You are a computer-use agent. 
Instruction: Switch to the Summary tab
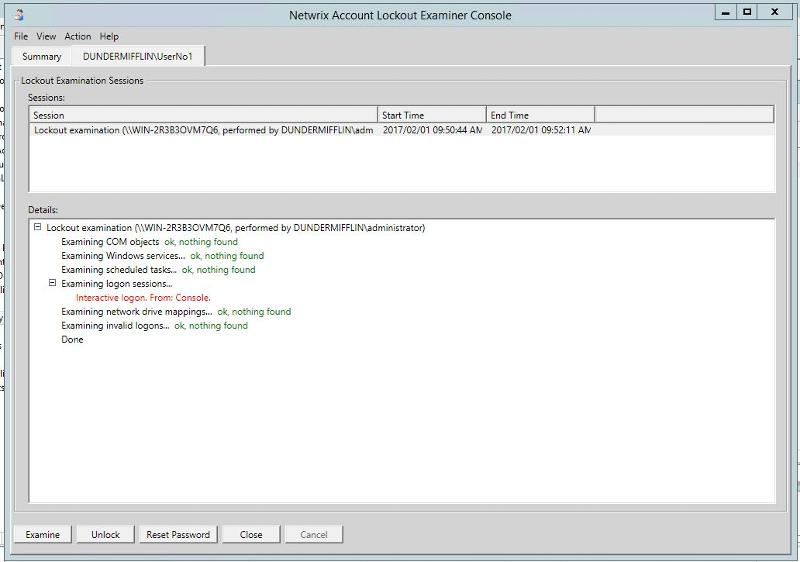pos(41,57)
